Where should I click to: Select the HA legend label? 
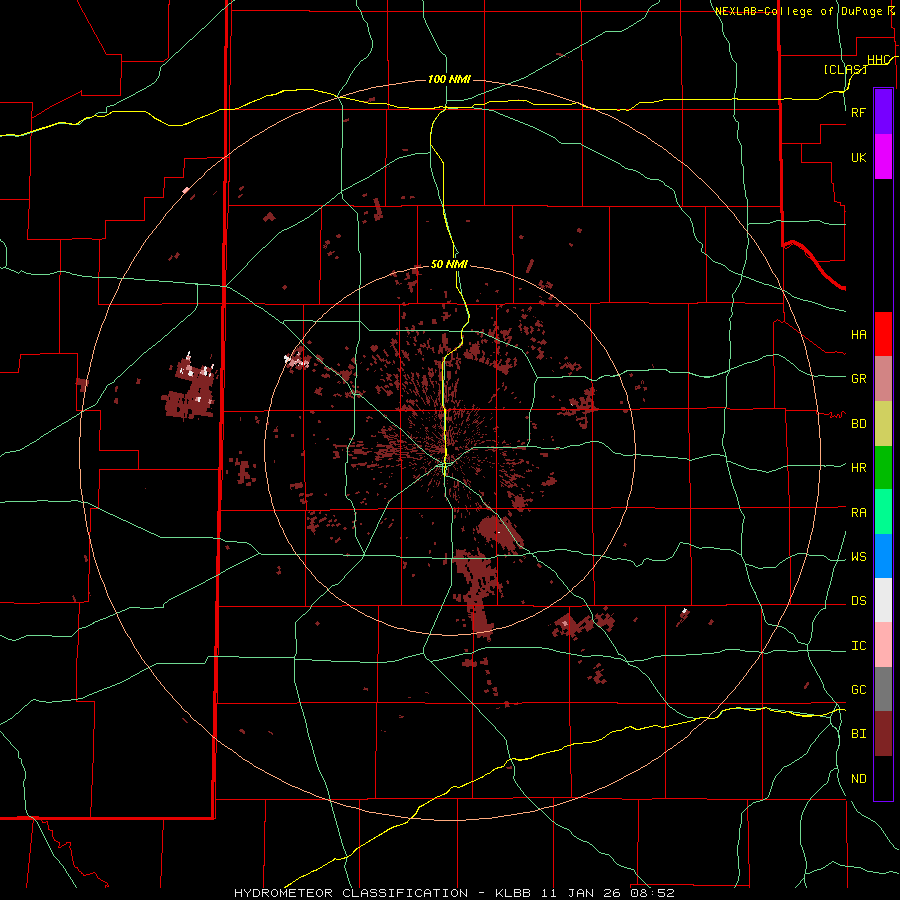[x=859, y=335]
